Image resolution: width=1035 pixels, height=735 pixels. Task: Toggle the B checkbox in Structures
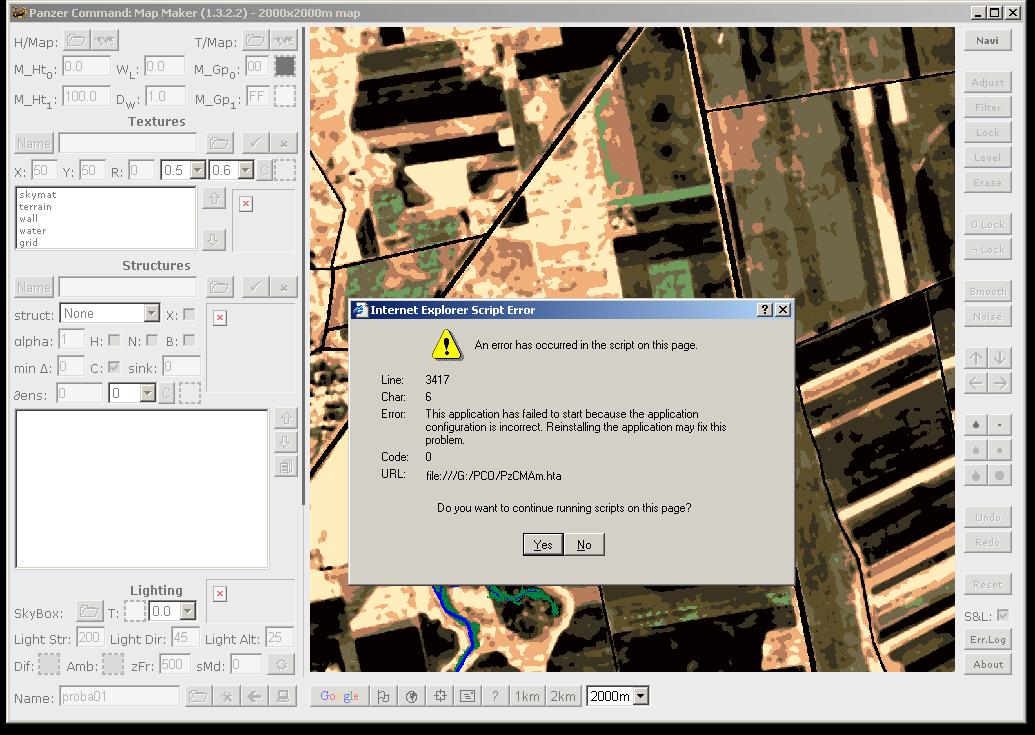189,340
